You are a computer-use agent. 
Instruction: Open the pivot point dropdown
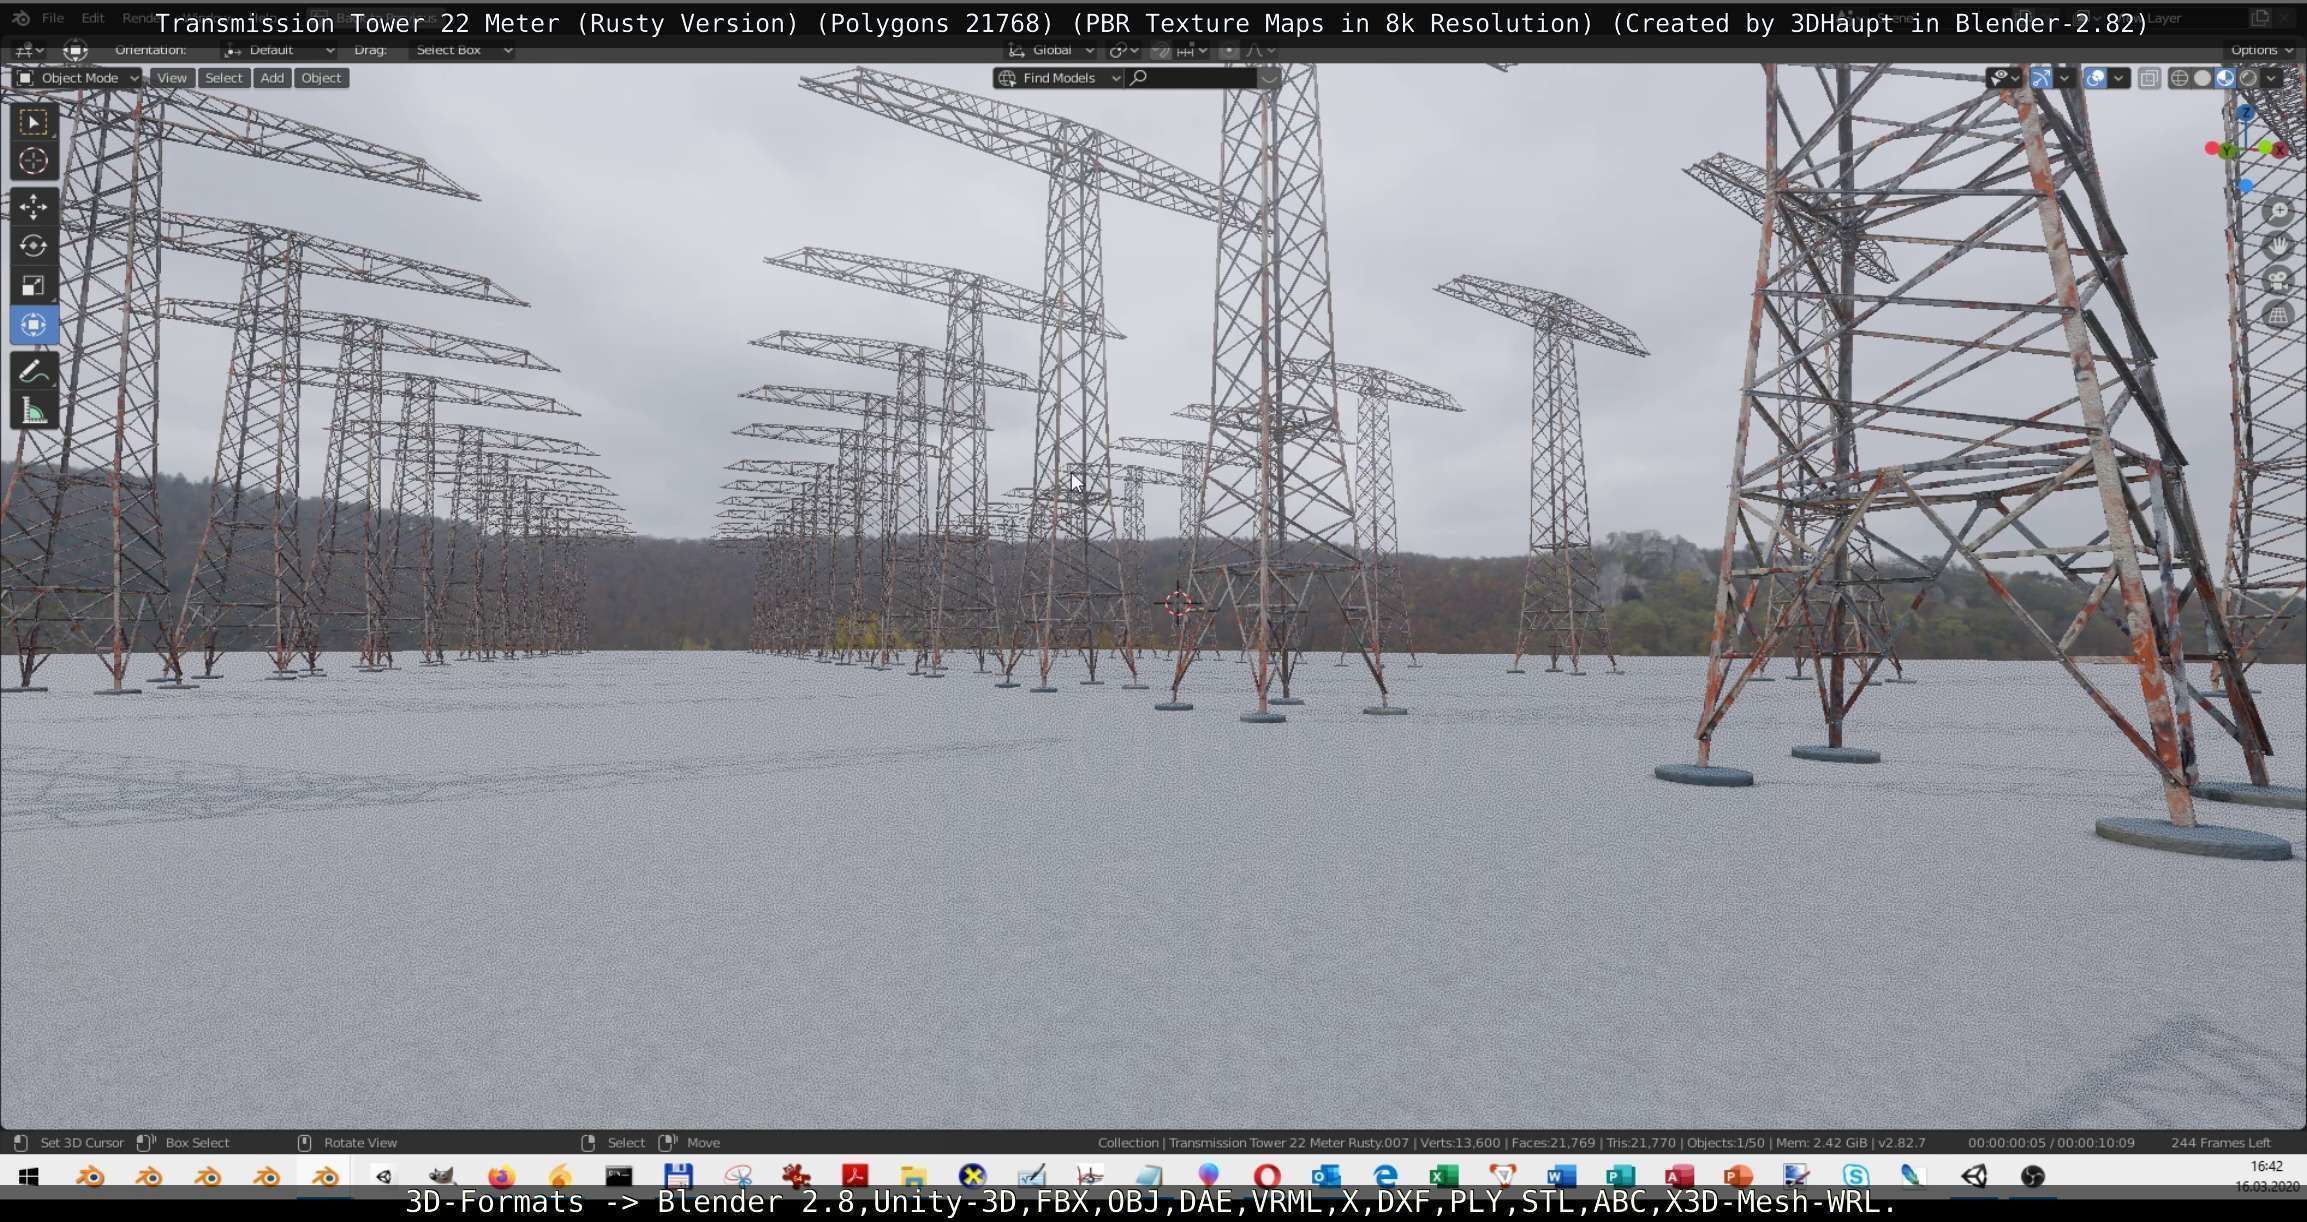coord(1125,50)
